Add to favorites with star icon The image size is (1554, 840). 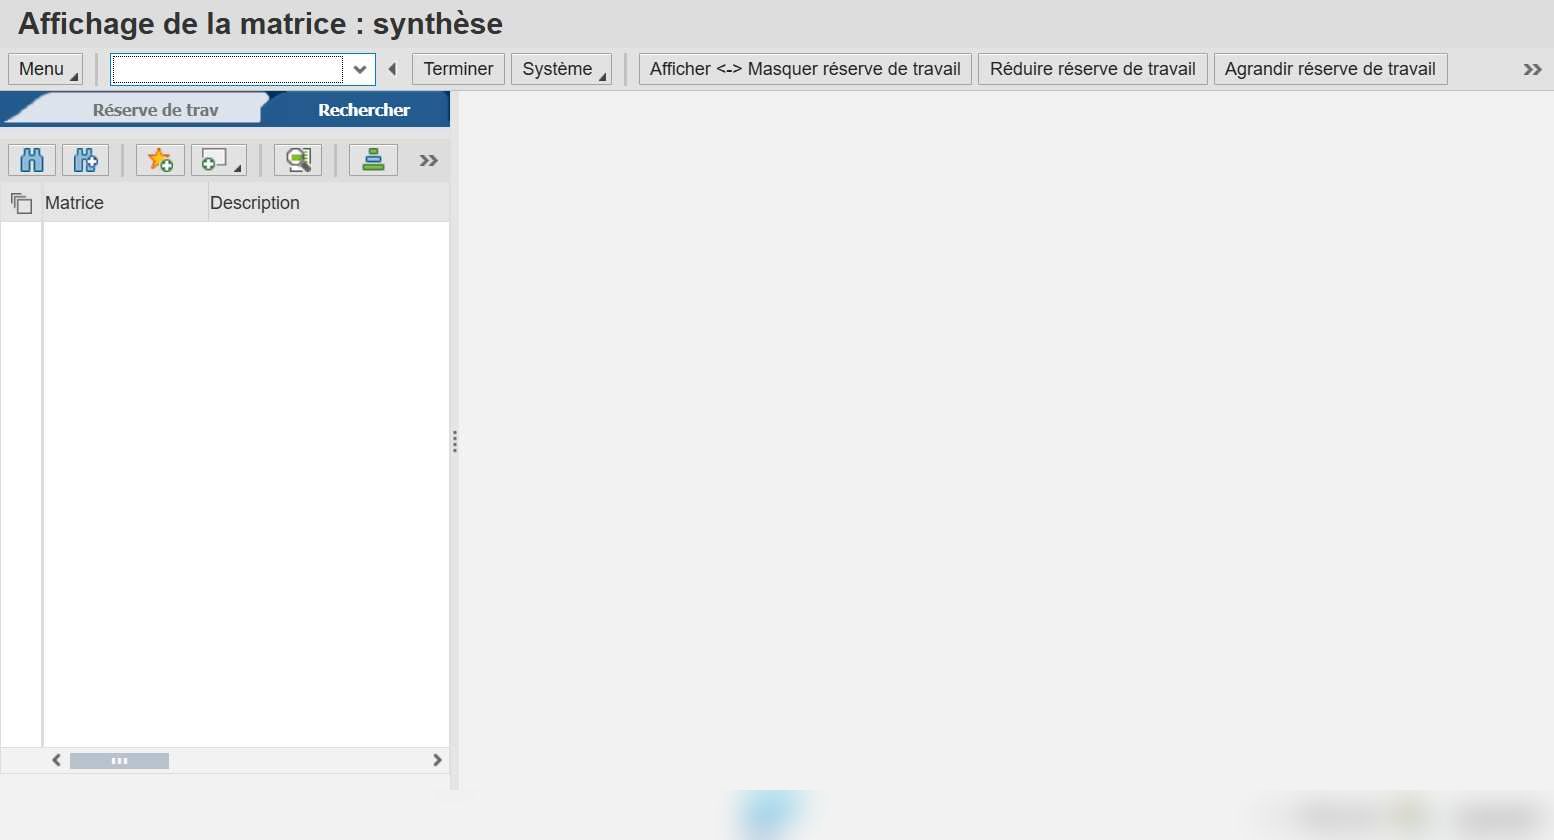pyautogui.click(x=160, y=160)
